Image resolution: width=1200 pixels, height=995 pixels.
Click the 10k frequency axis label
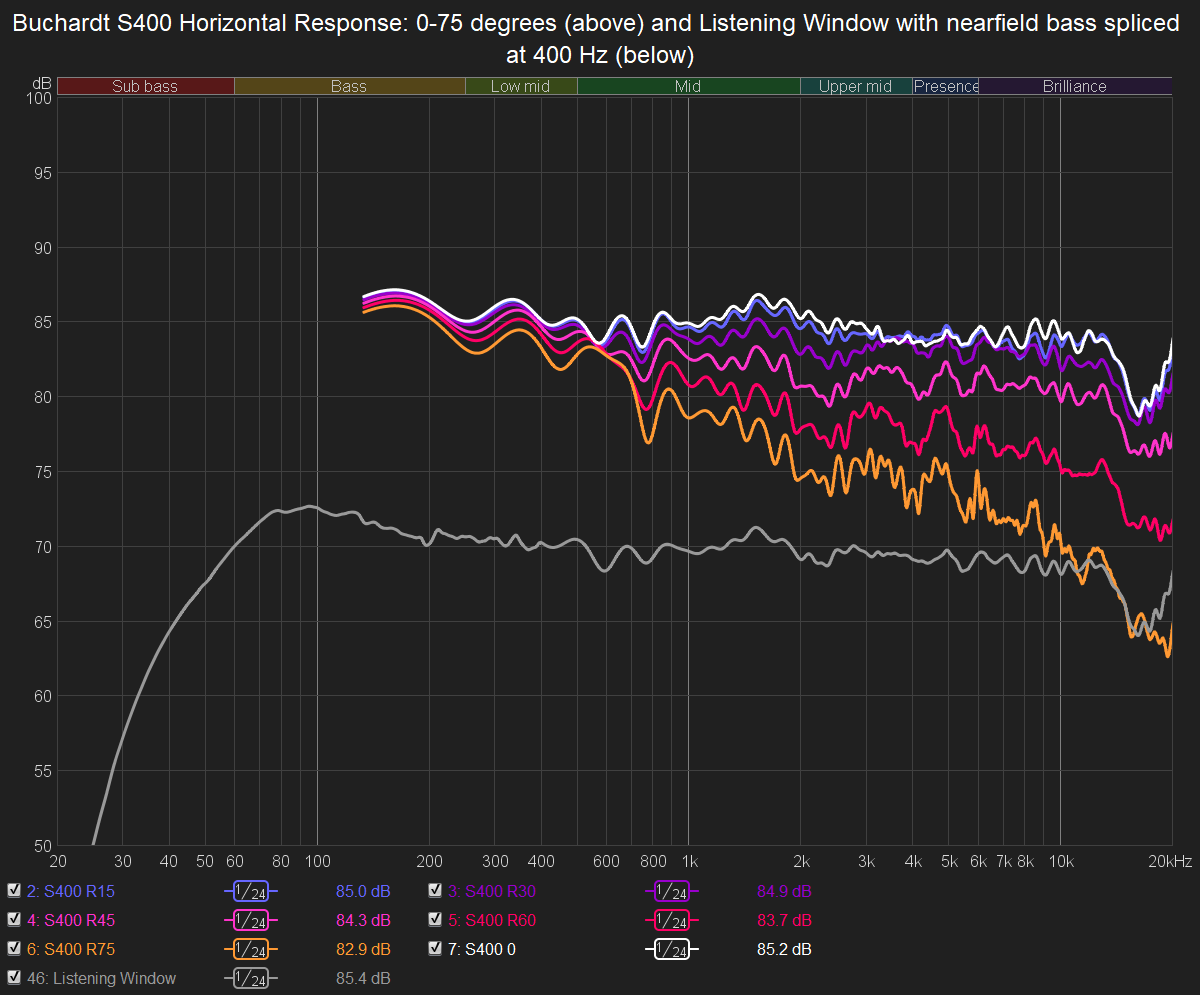click(1060, 861)
